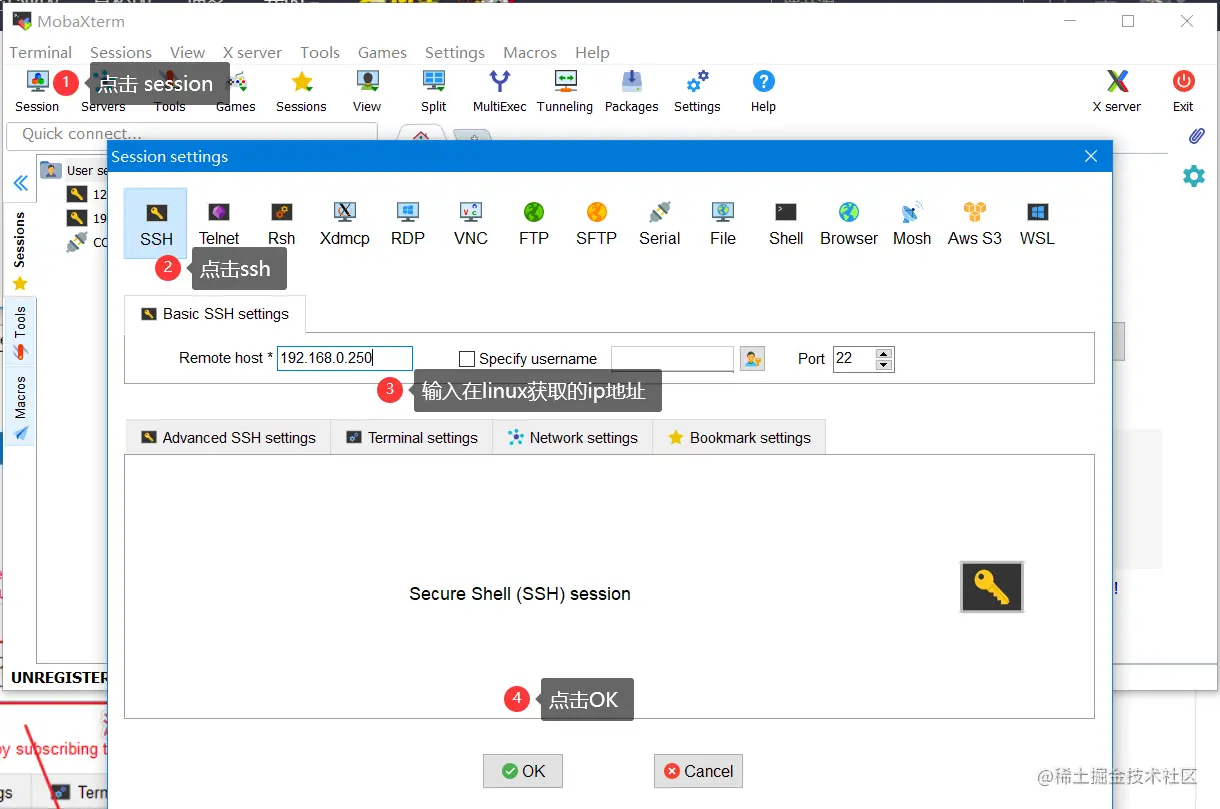Viewport: 1220px width, 809px height.
Task: Click the Remote host input field
Action: (x=345, y=358)
